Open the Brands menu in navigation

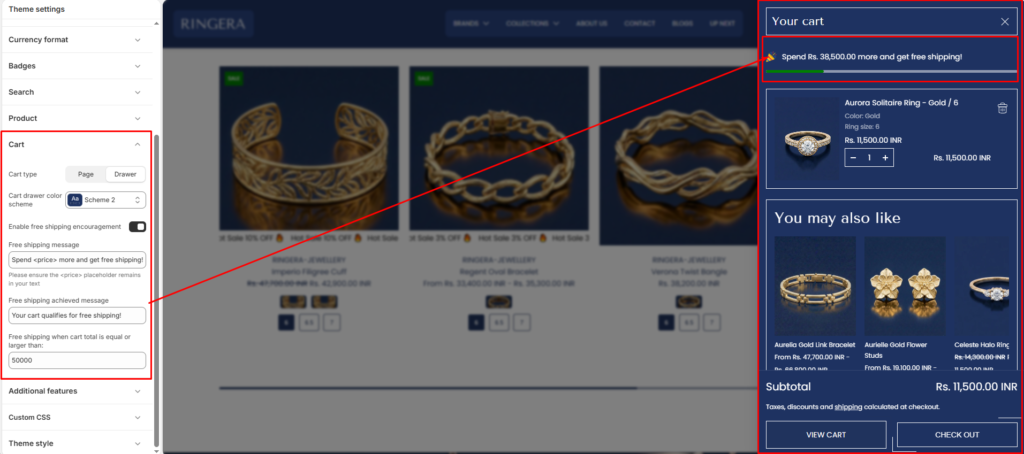[471, 24]
